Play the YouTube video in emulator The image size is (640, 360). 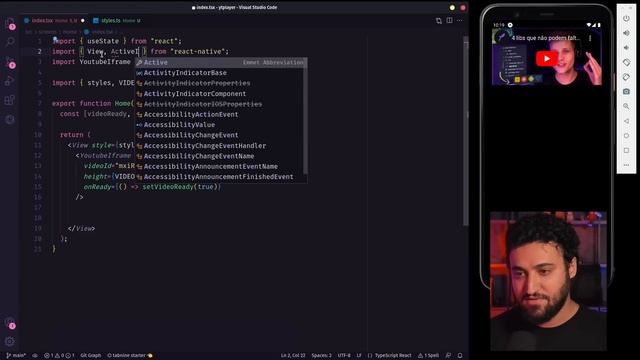click(547, 59)
